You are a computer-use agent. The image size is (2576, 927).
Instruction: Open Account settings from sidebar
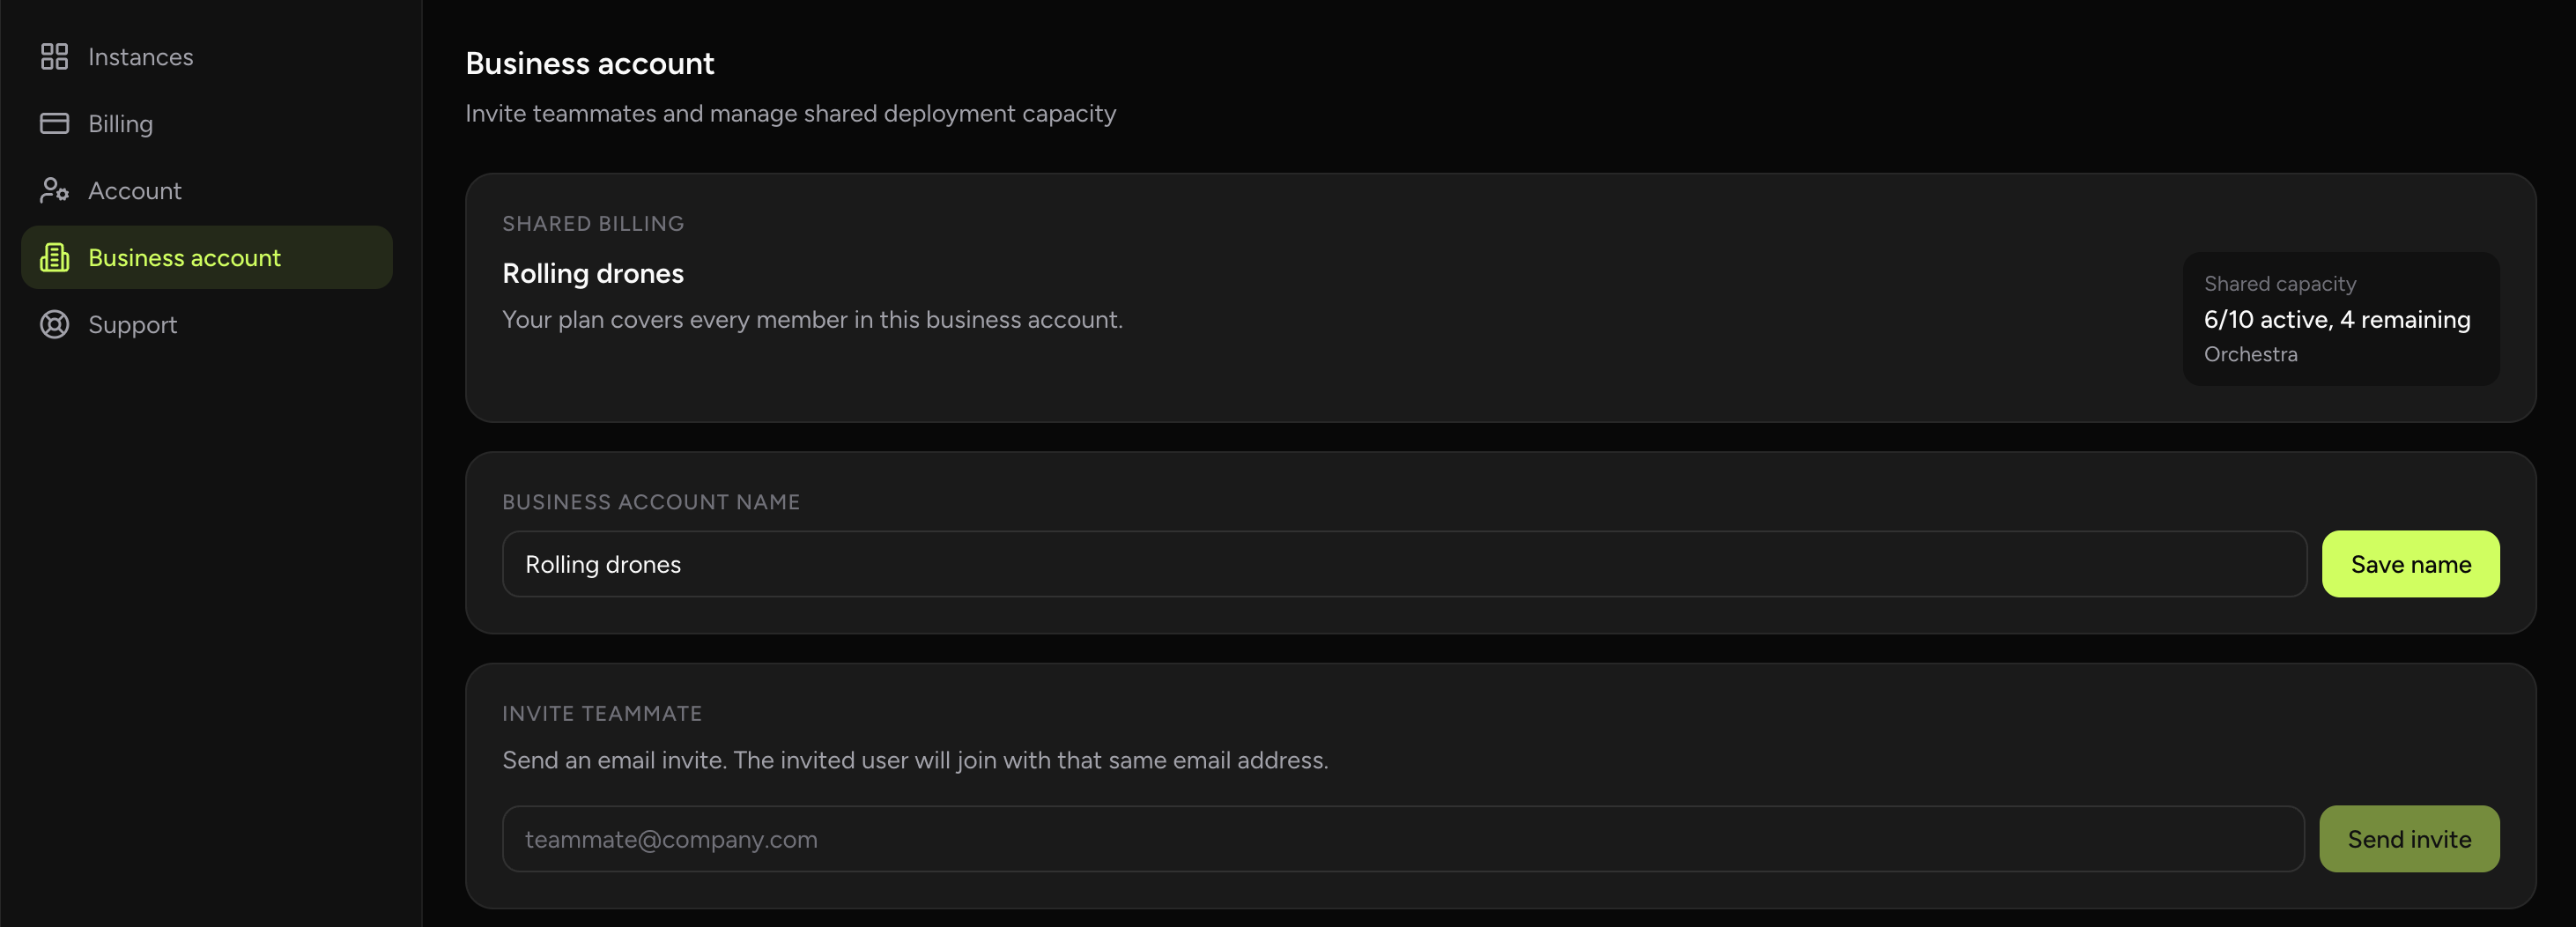coord(135,190)
